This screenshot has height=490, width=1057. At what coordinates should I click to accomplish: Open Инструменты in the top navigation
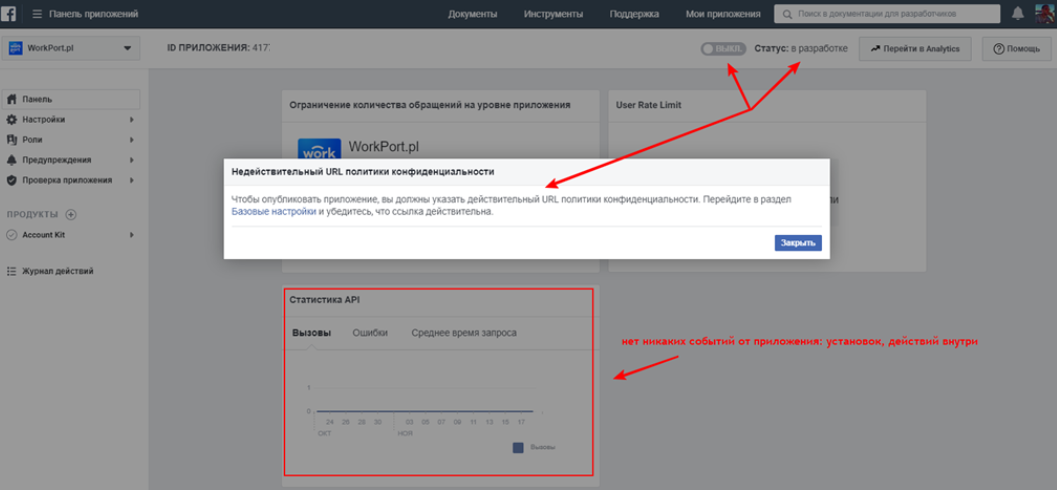tap(553, 13)
